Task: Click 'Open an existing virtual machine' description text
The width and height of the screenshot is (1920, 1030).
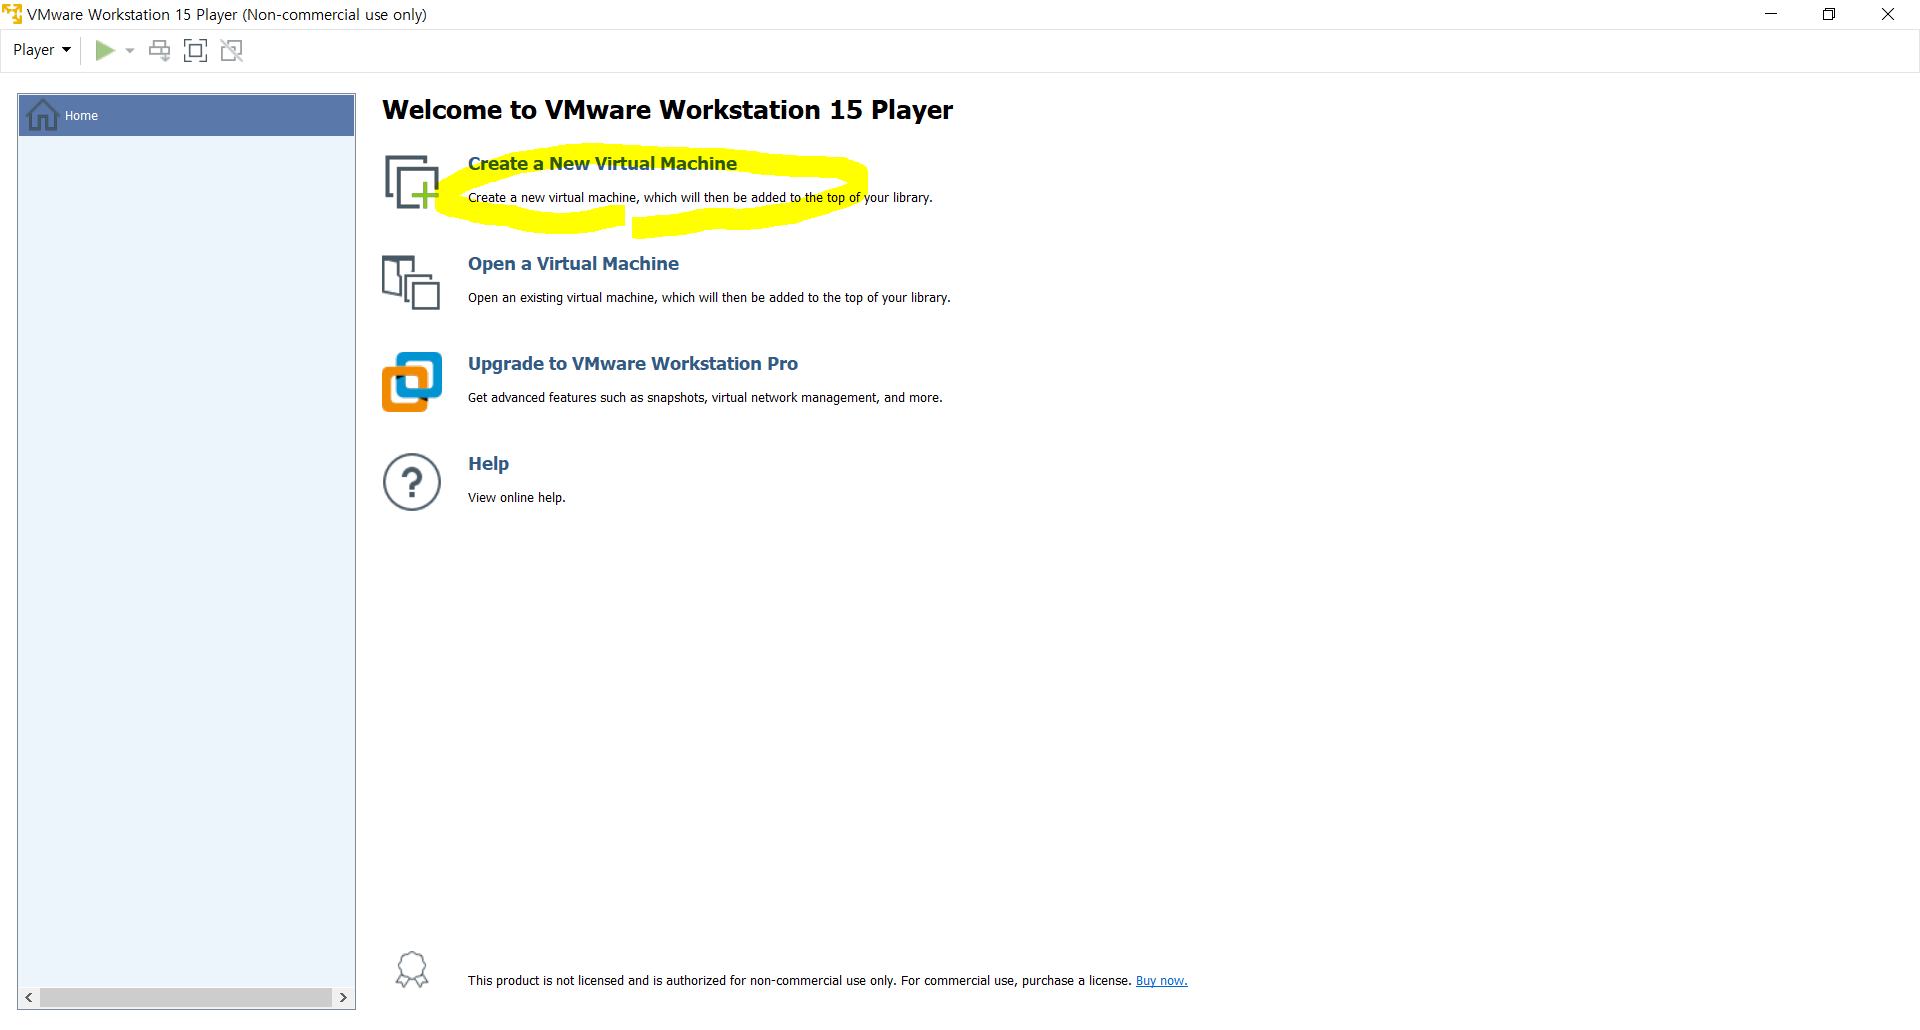Action: (x=709, y=298)
